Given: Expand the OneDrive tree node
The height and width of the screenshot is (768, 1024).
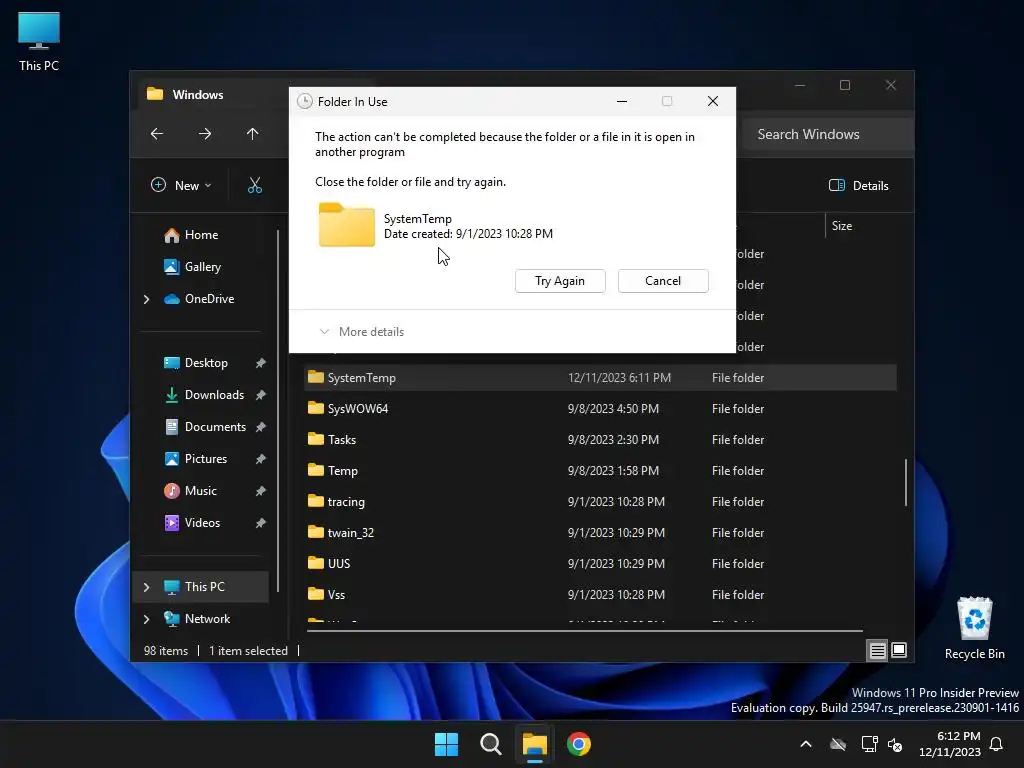Looking at the screenshot, I should [146, 299].
